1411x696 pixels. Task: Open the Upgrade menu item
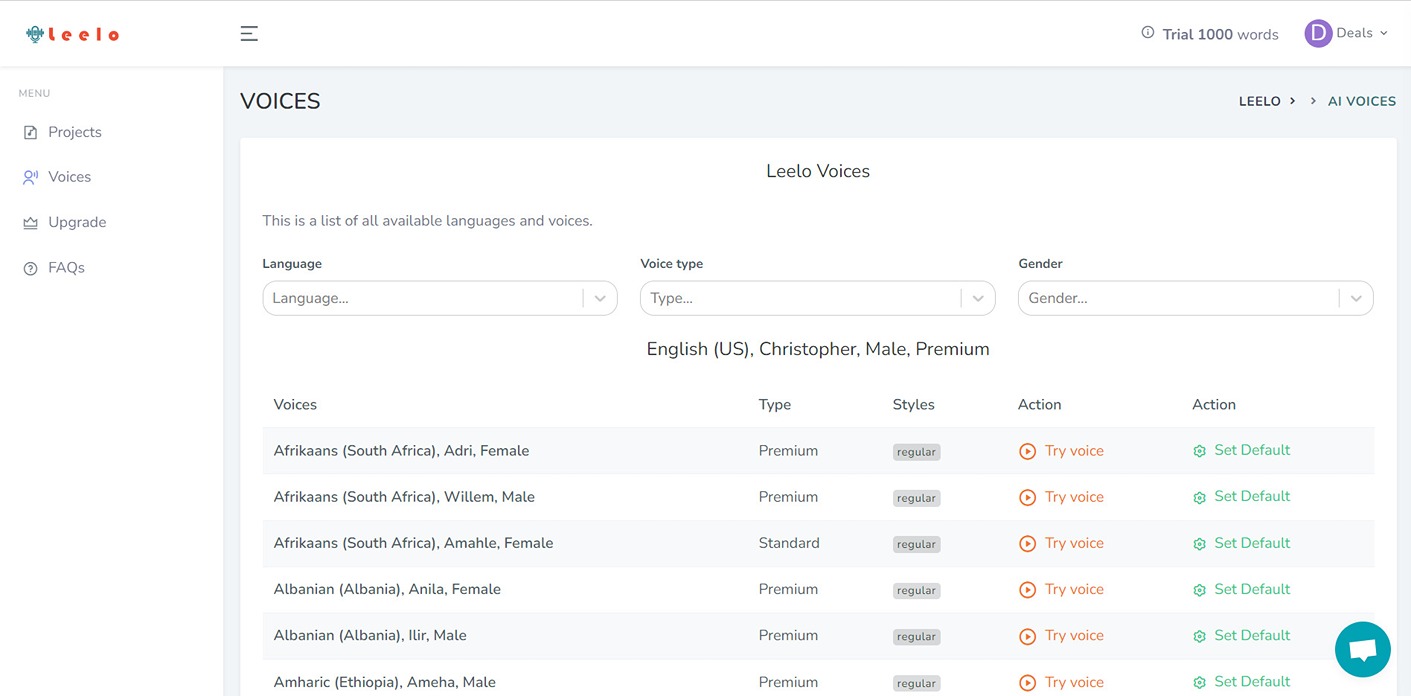point(77,222)
